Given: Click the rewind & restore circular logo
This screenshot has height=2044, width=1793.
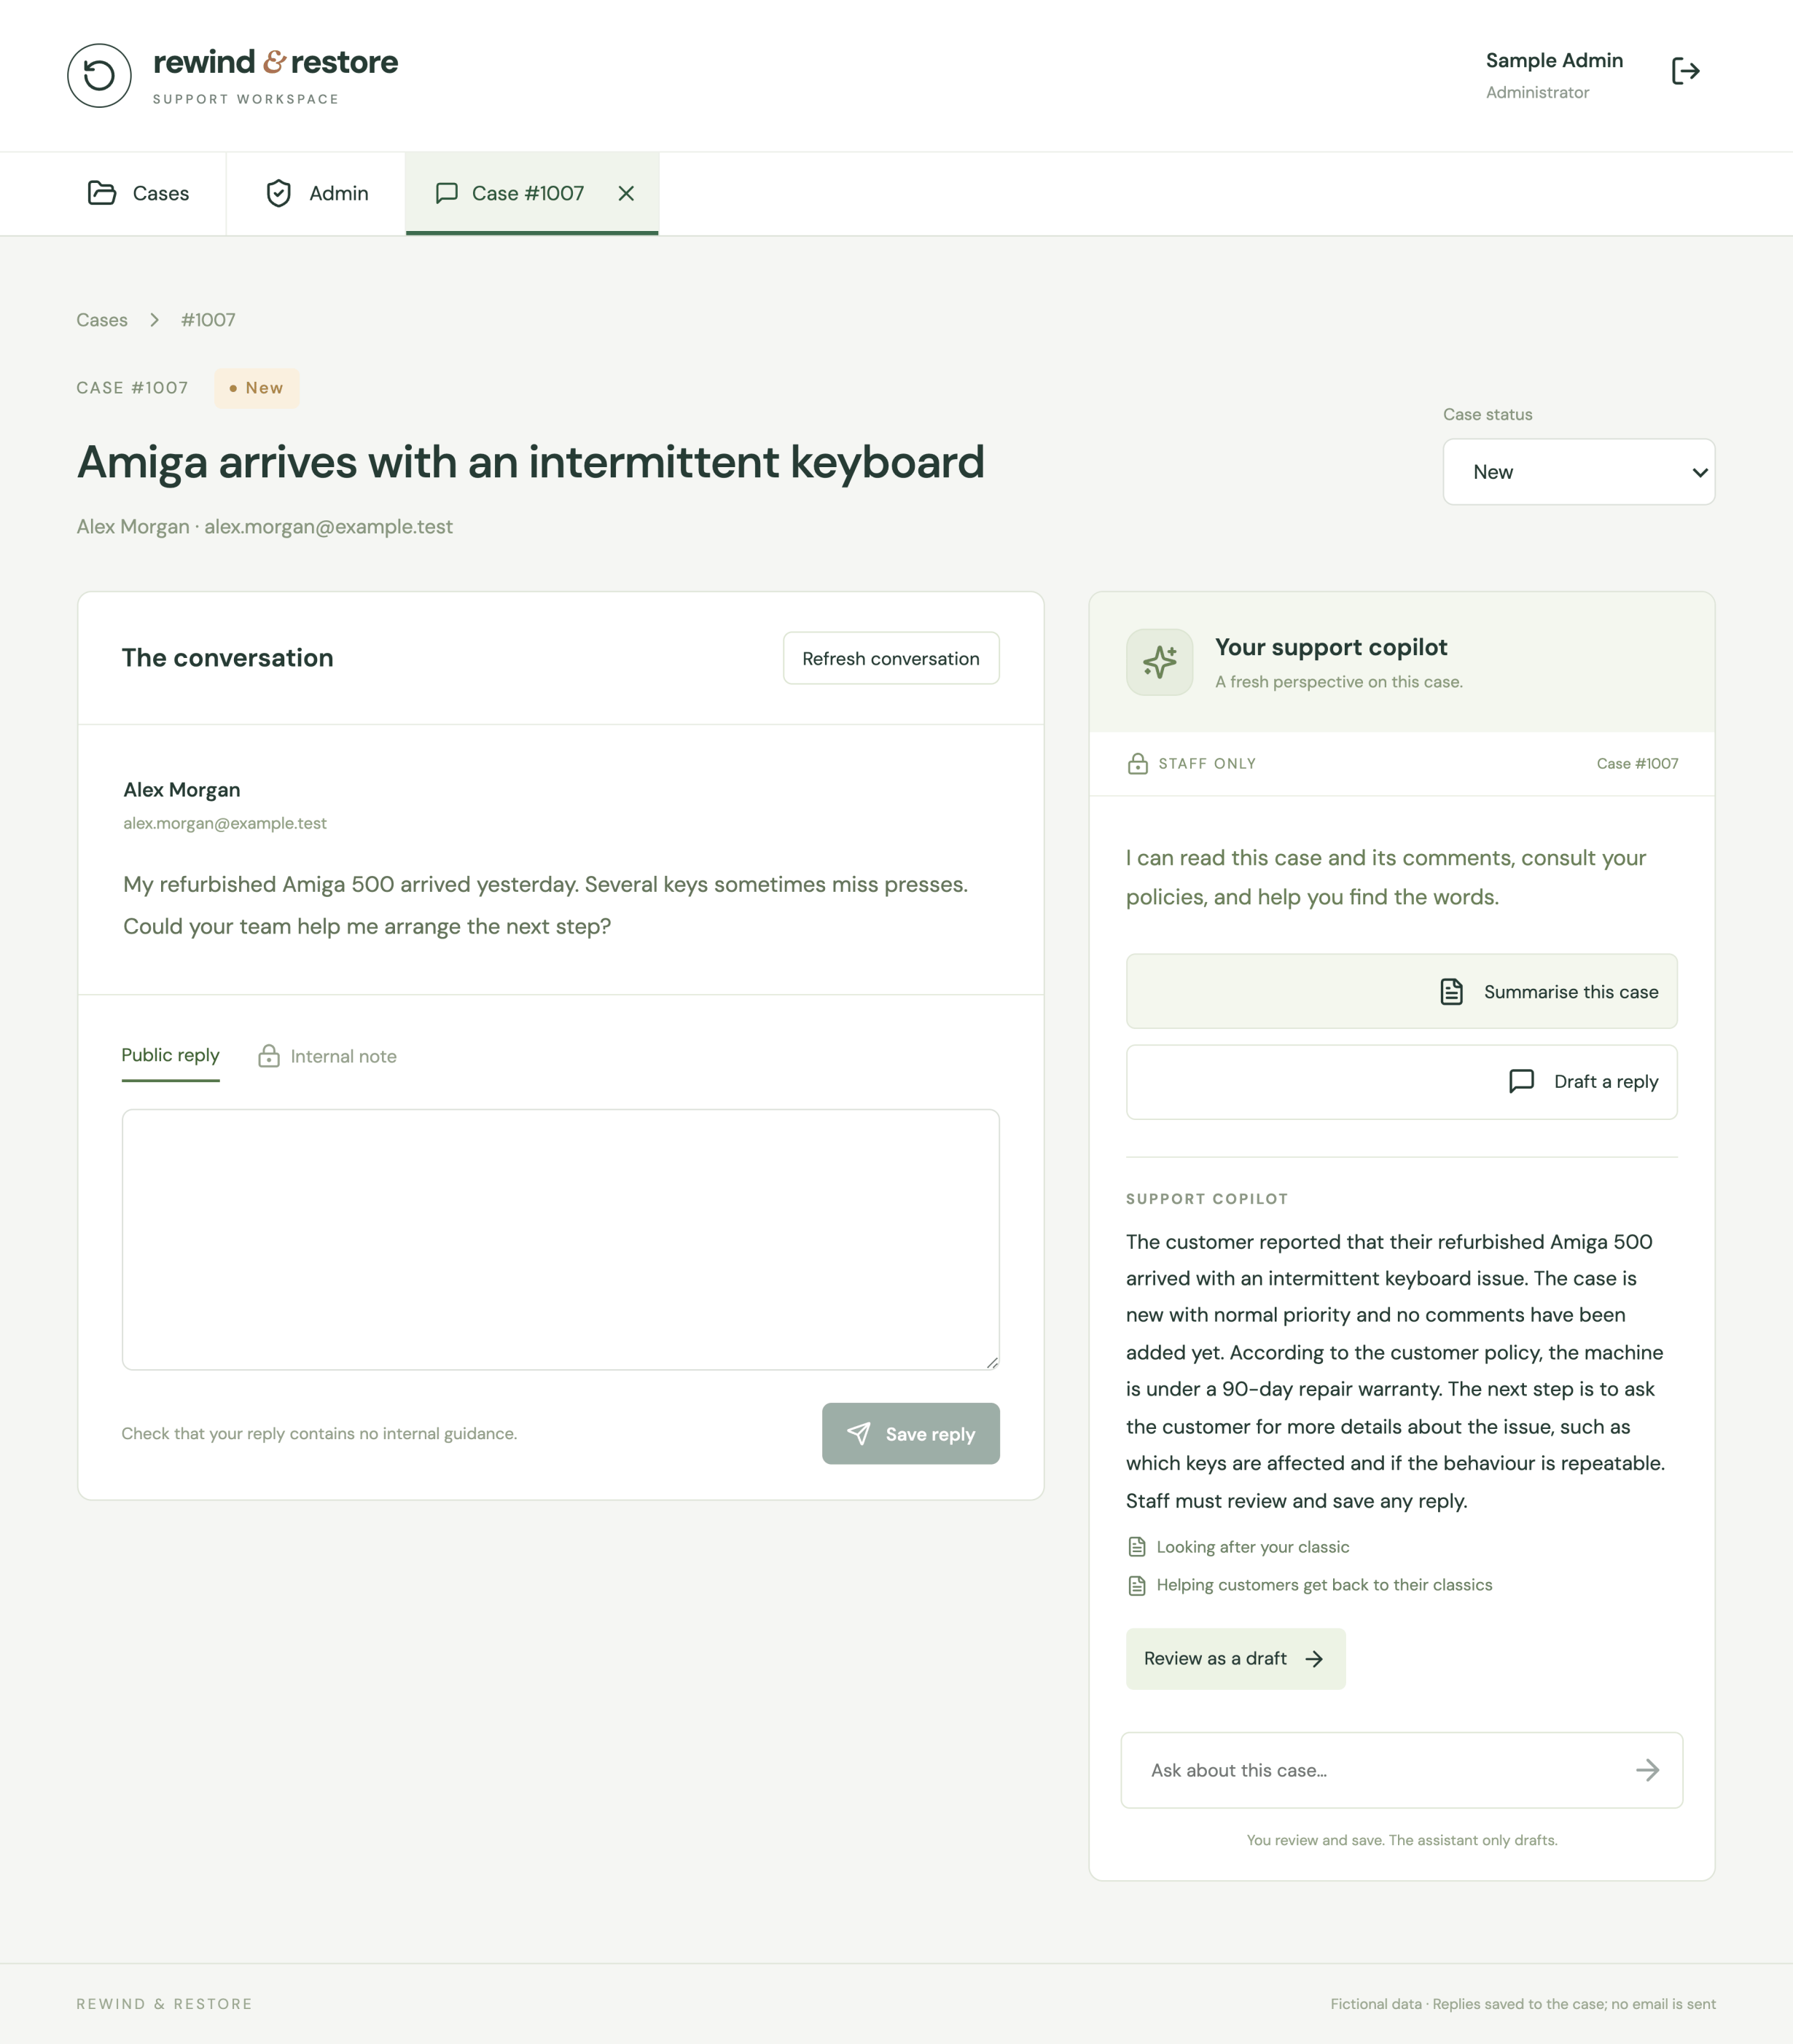Looking at the screenshot, I should (x=99, y=75).
